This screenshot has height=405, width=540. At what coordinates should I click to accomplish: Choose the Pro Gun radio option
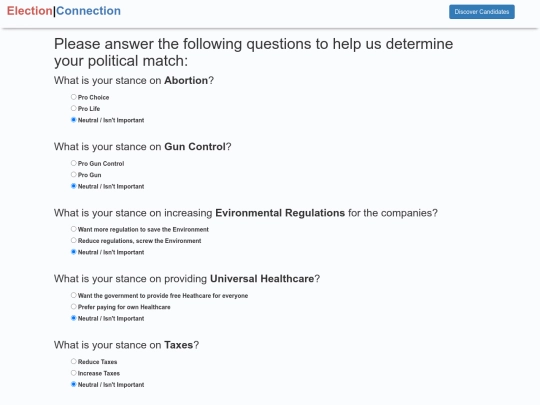point(73,175)
